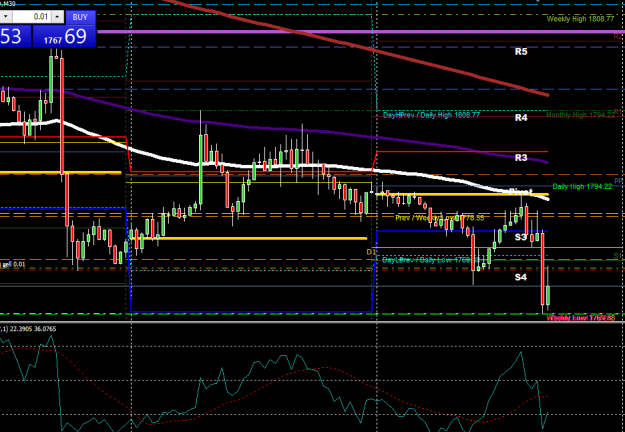Click the BUY button in trade panel
The image size is (625, 432).
tap(80, 18)
